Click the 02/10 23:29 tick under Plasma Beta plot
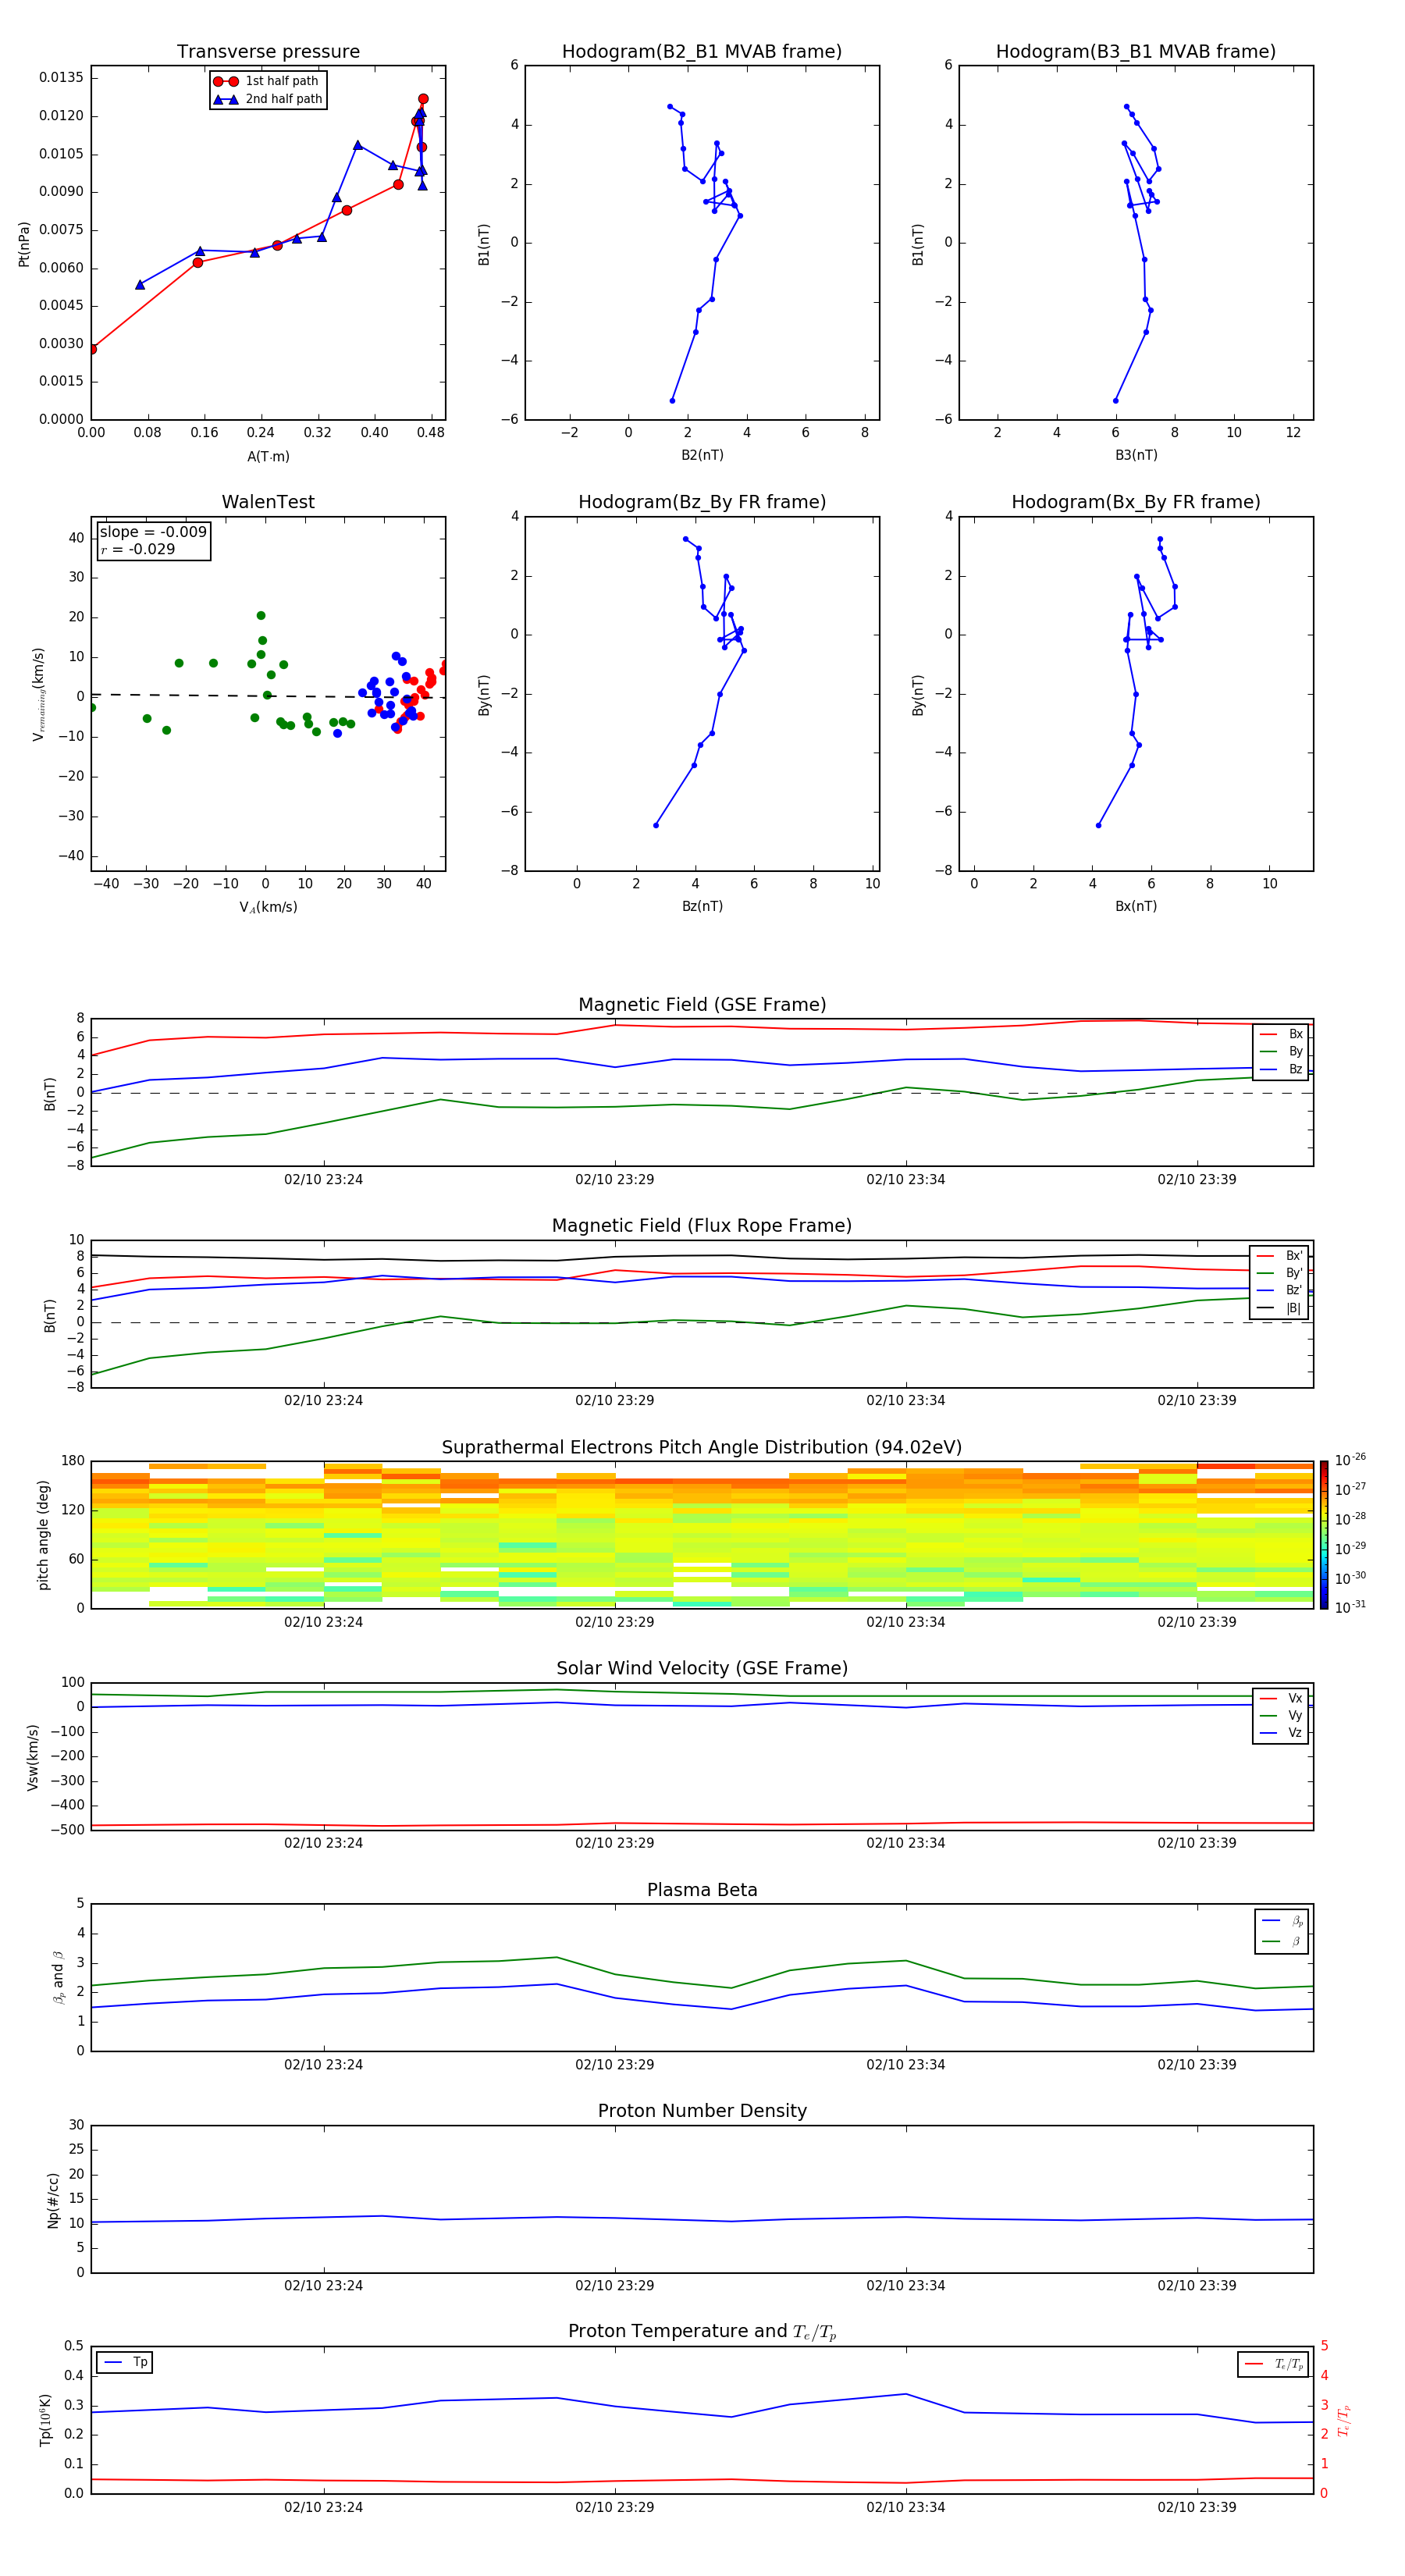 pos(614,2065)
